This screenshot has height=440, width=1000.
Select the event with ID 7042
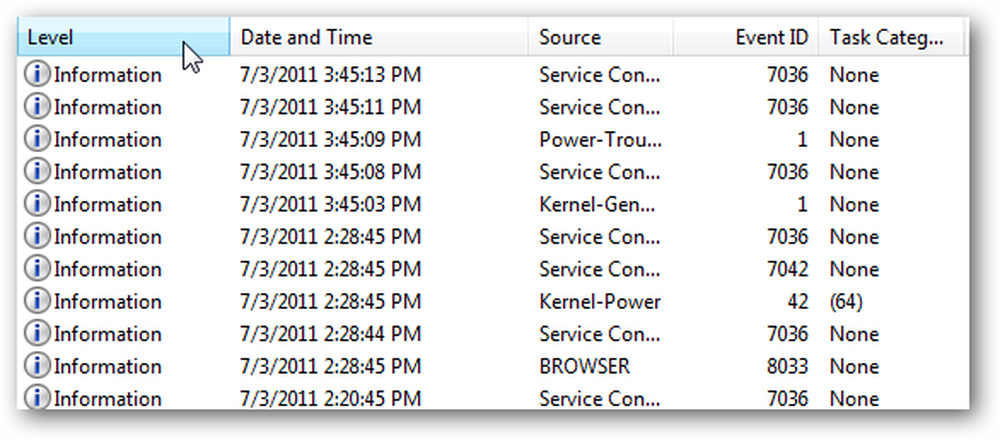click(x=493, y=269)
